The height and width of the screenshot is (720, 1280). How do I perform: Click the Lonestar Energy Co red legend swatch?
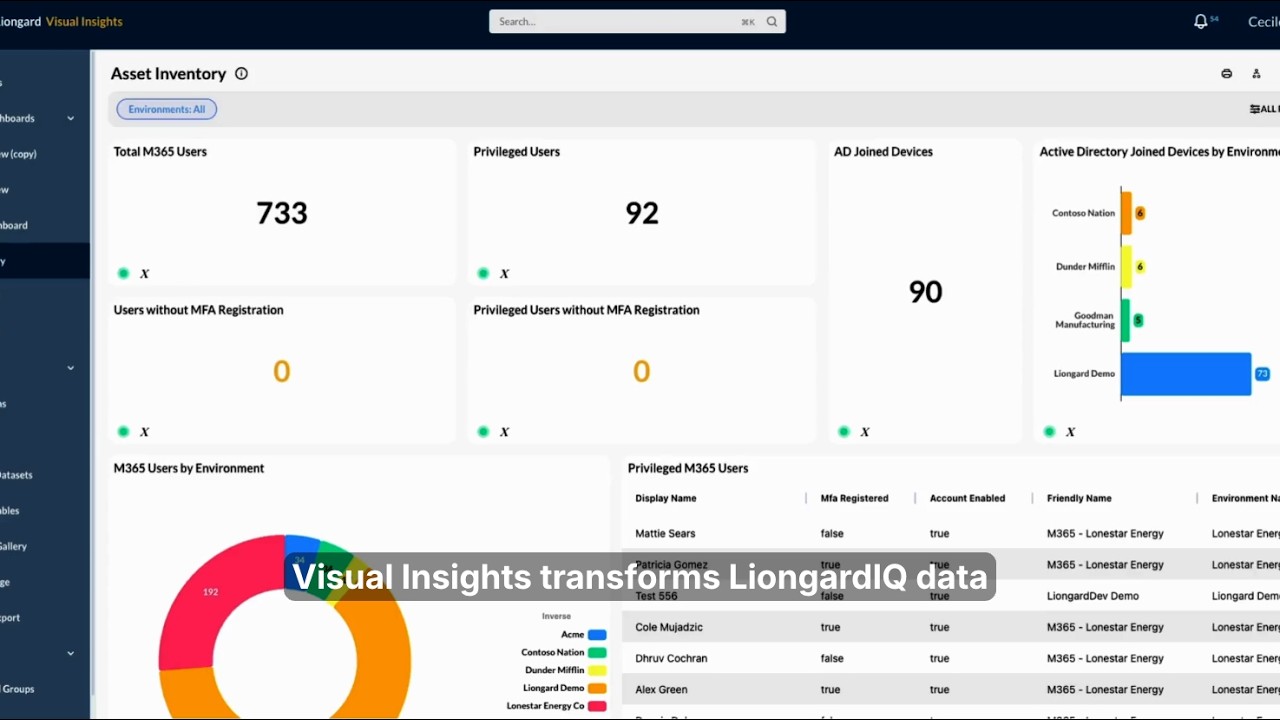(x=597, y=706)
